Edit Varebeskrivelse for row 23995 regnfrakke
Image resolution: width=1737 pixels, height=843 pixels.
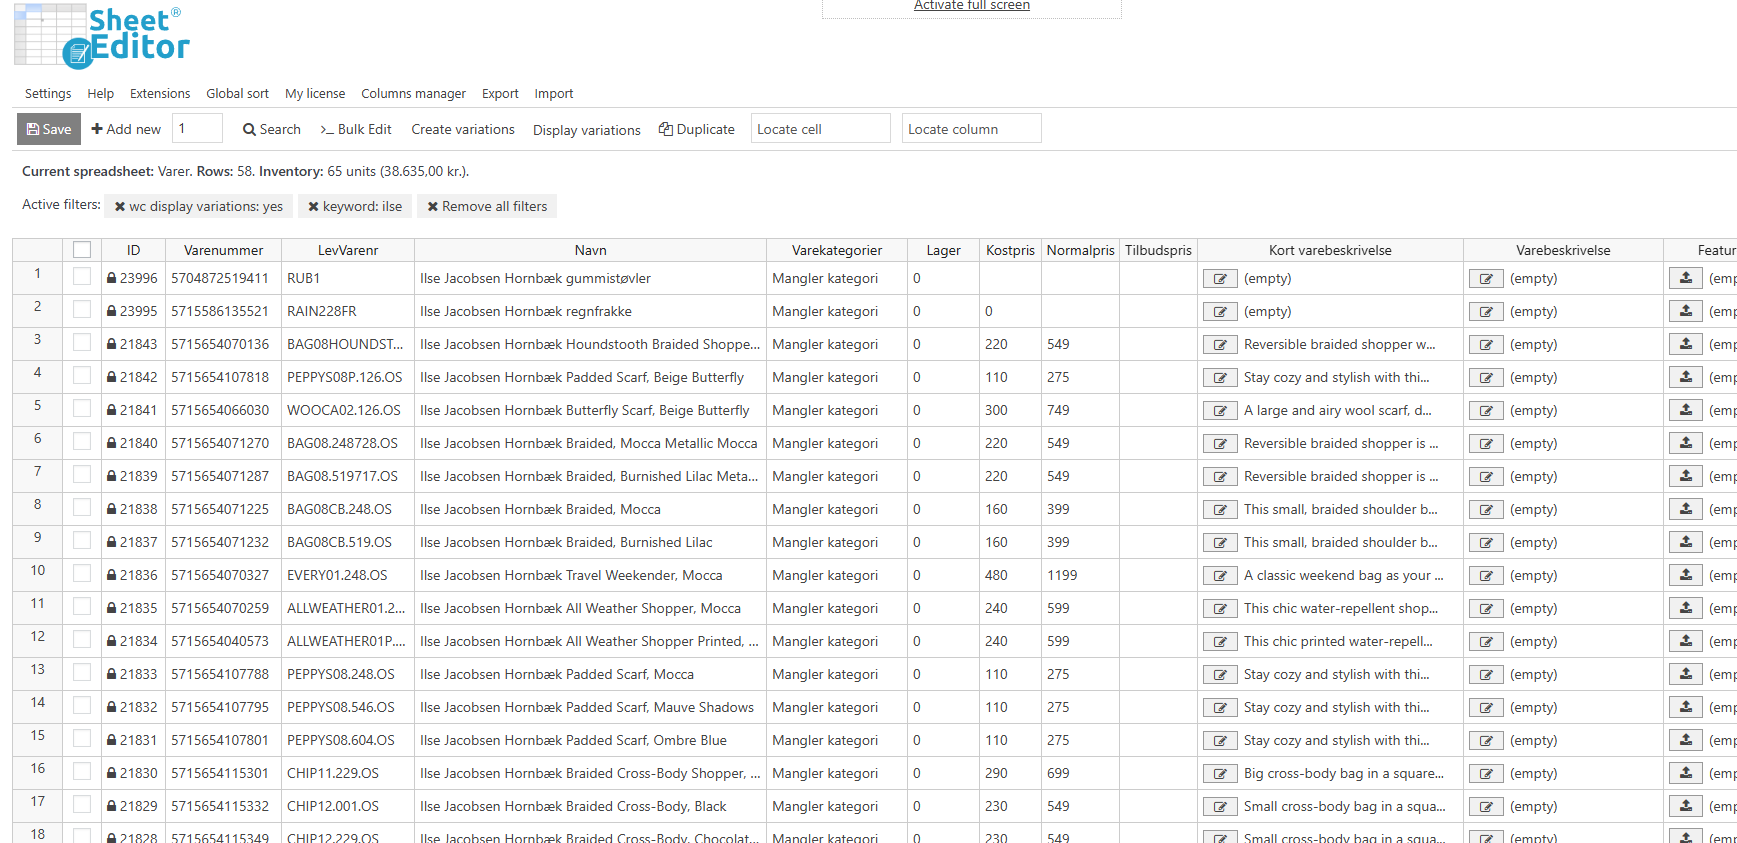click(1486, 312)
